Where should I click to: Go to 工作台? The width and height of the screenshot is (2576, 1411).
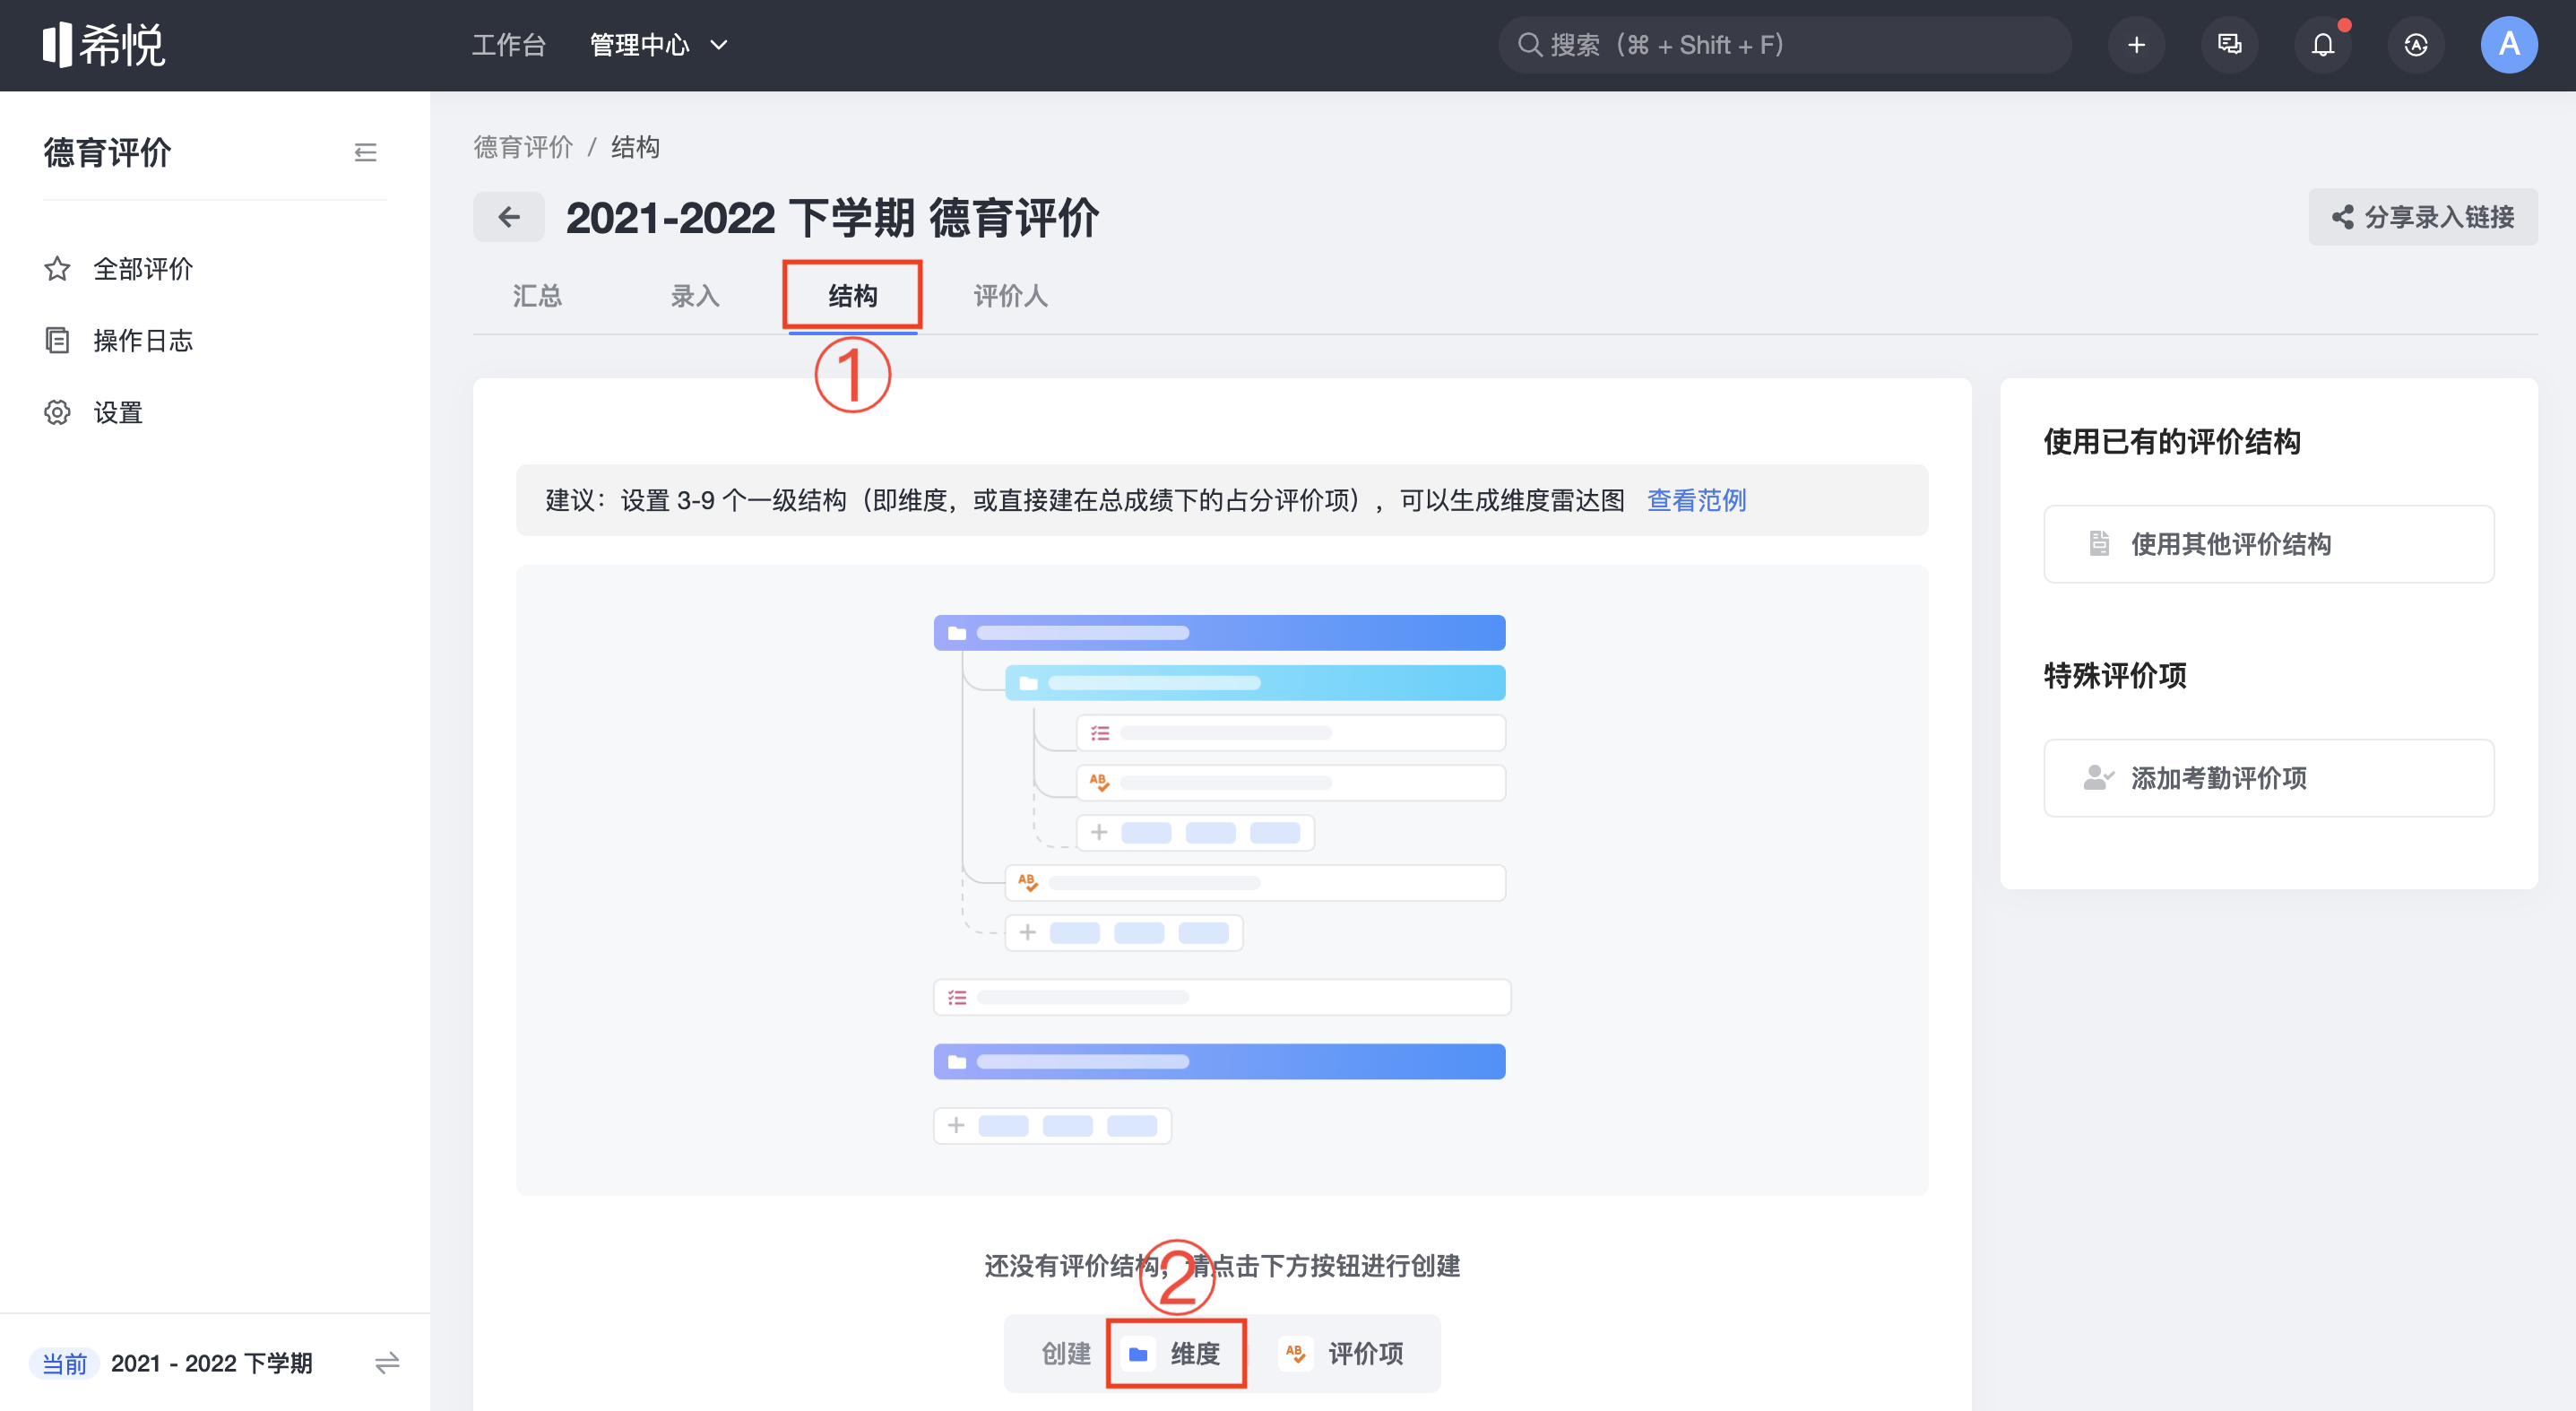point(508,45)
